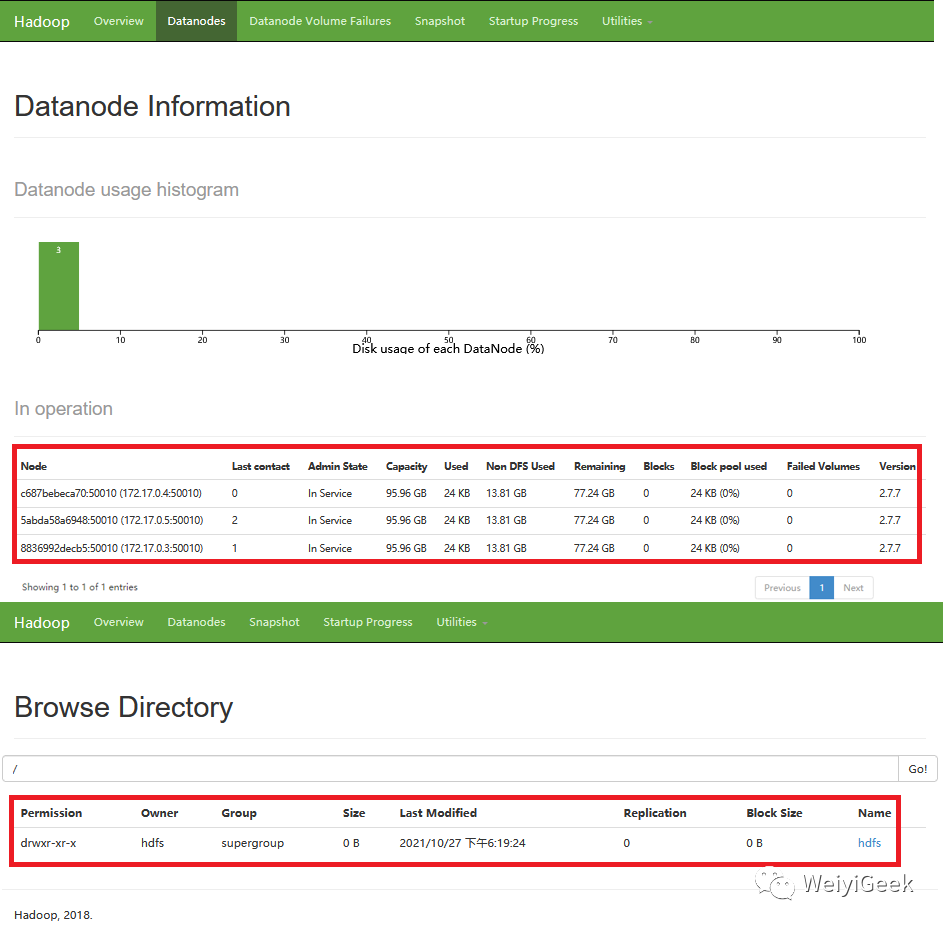
Task: Click the Block Size column header
Action: click(774, 813)
